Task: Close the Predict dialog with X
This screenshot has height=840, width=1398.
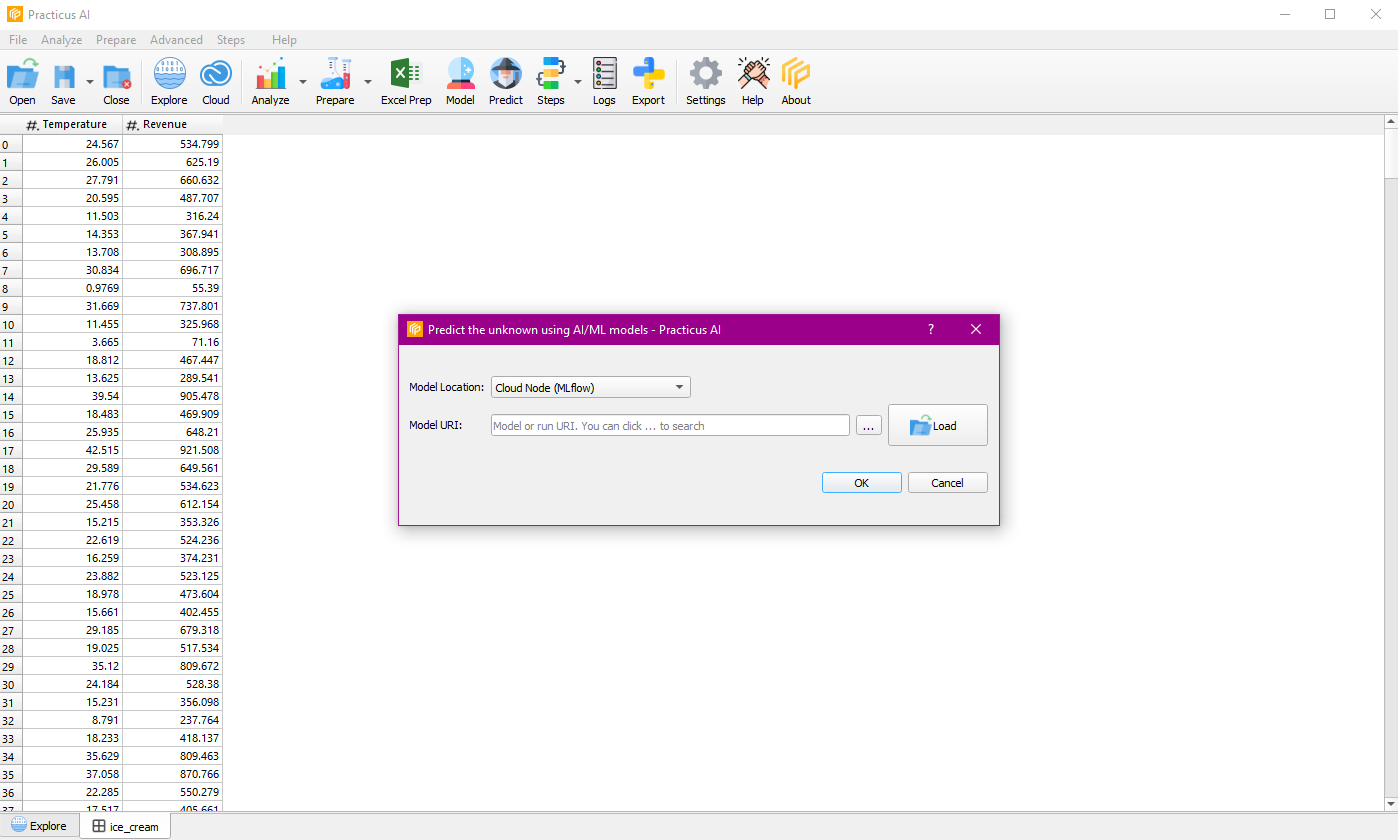Action: pos(976,329)
